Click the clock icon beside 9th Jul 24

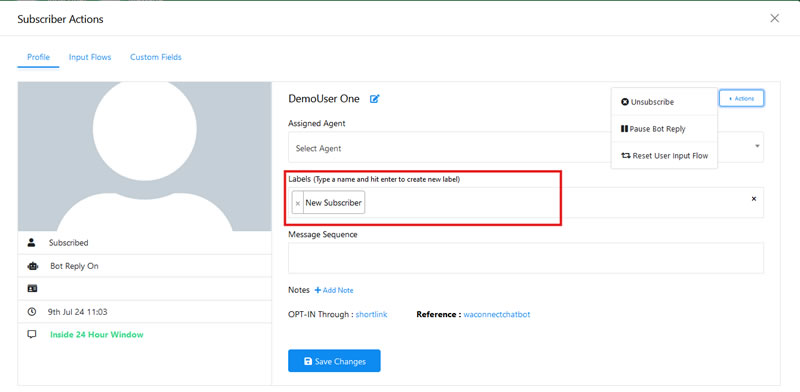click(32, 311)
